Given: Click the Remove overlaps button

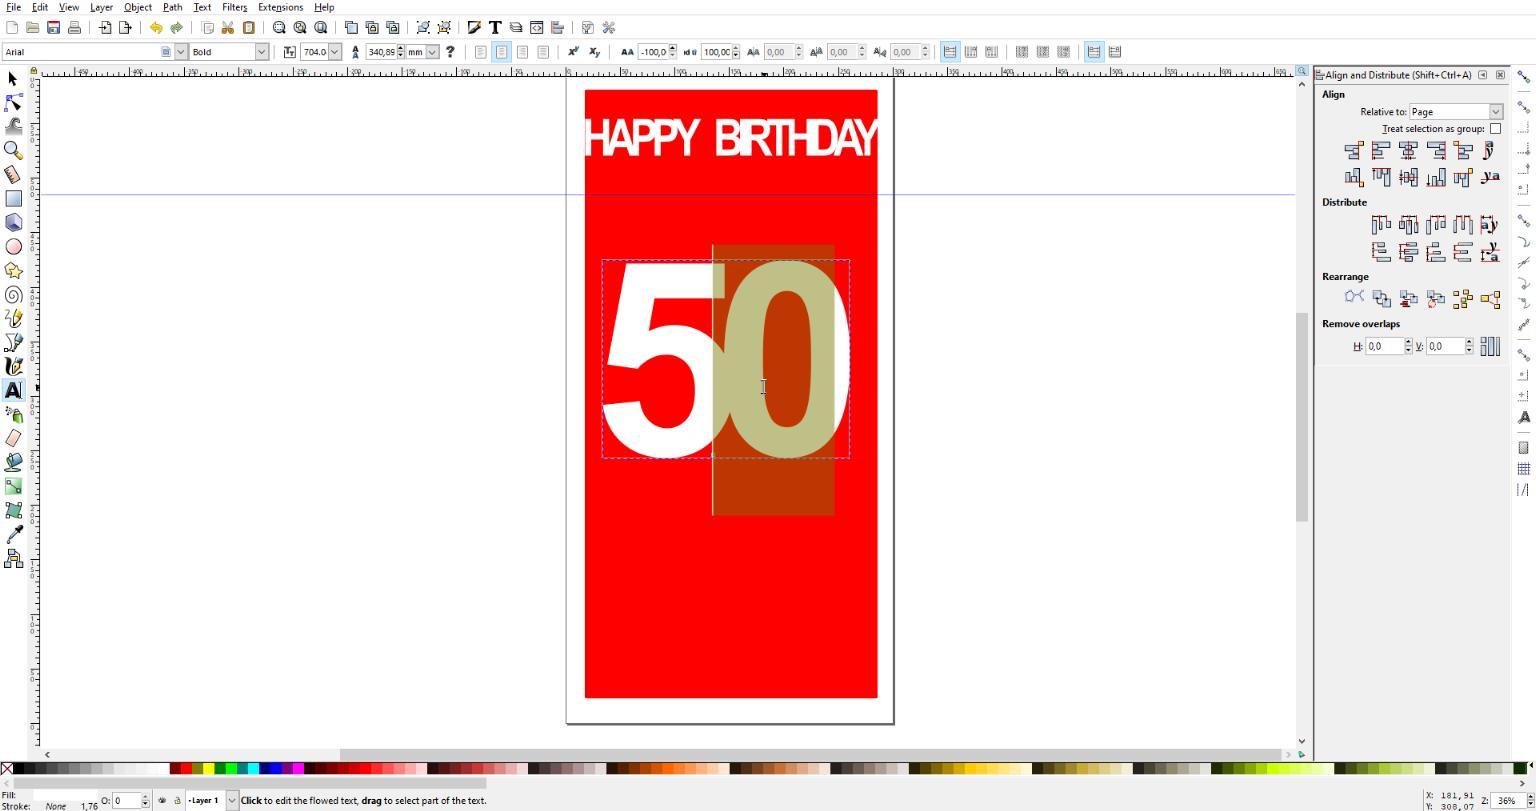Looking at the screenshot, I should tap(1490, 346).
